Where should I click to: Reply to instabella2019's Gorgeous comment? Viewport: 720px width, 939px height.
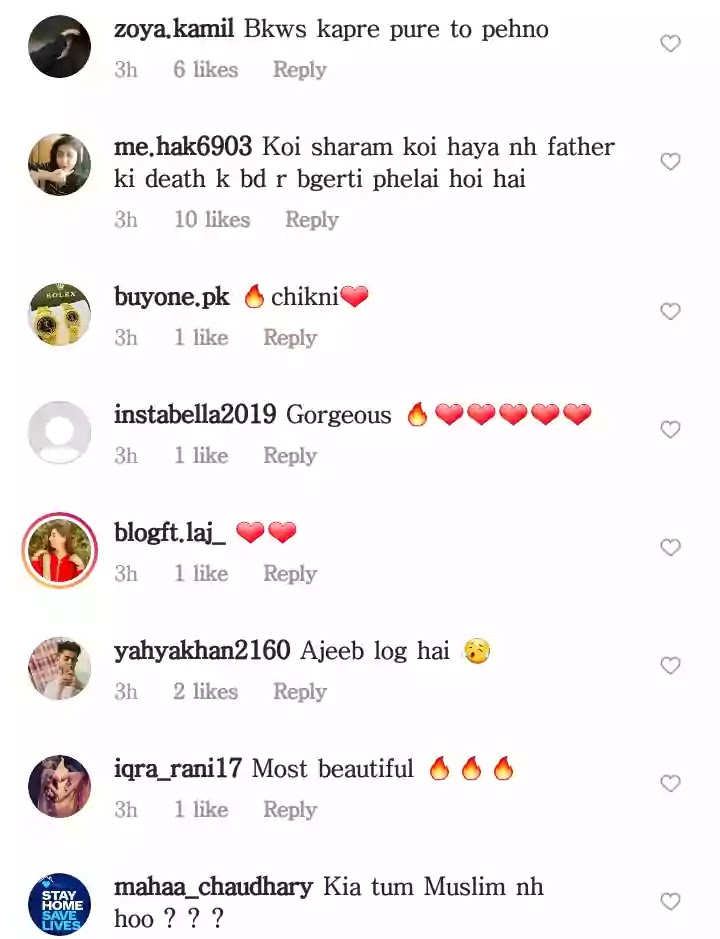(x=290, y=456)
